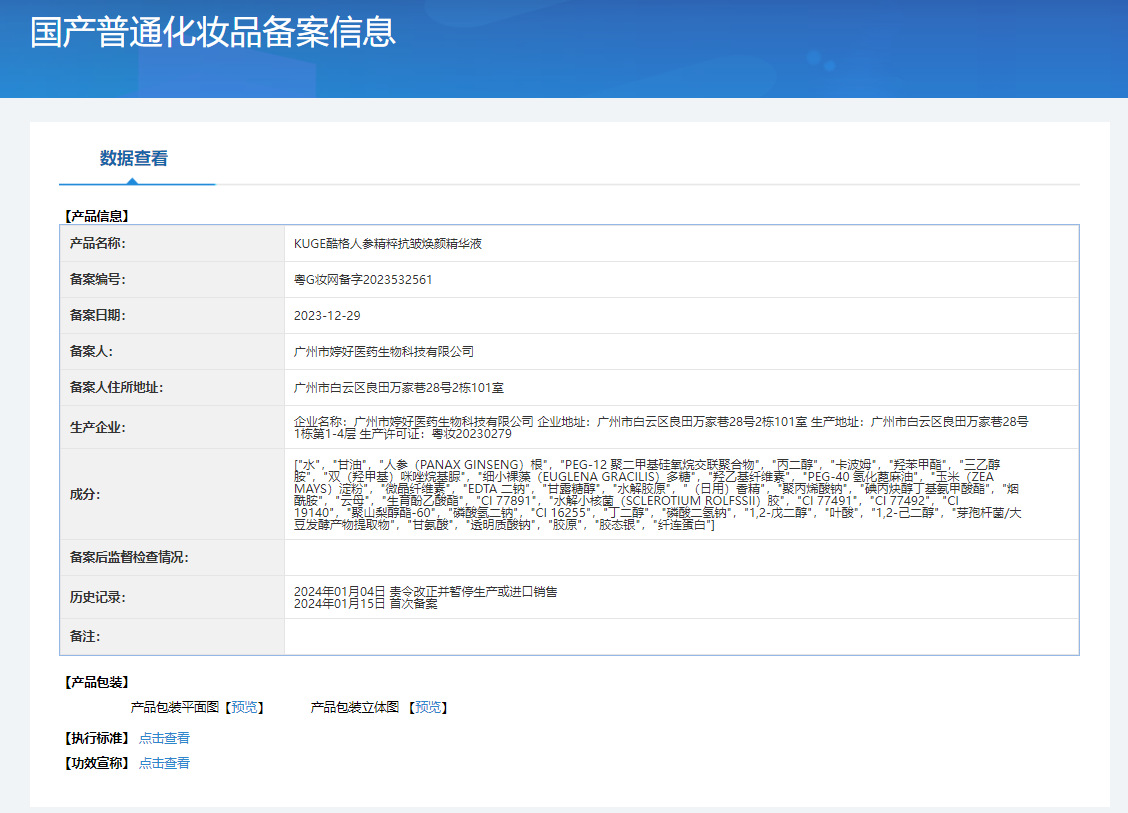The image size is (1128, 813).
Task: Click the 【产品包装】 section heading
Action: pyautogui.click(x=96, y=683)
